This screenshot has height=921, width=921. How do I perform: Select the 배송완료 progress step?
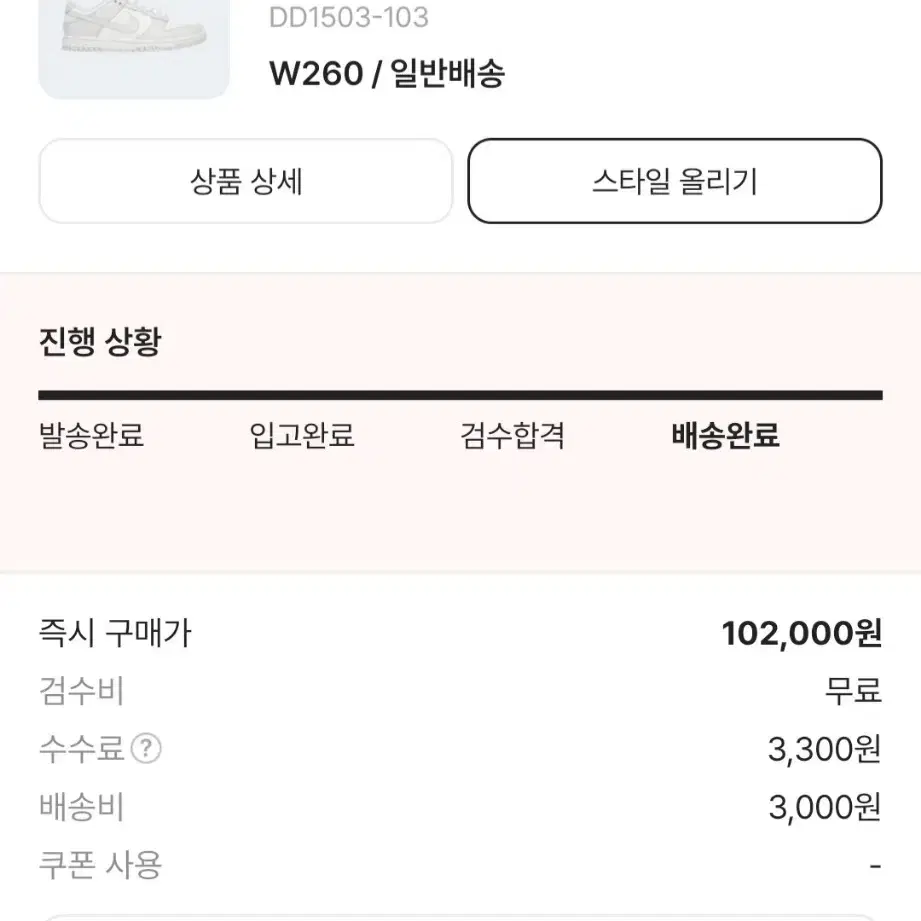(x=725, y=435)
